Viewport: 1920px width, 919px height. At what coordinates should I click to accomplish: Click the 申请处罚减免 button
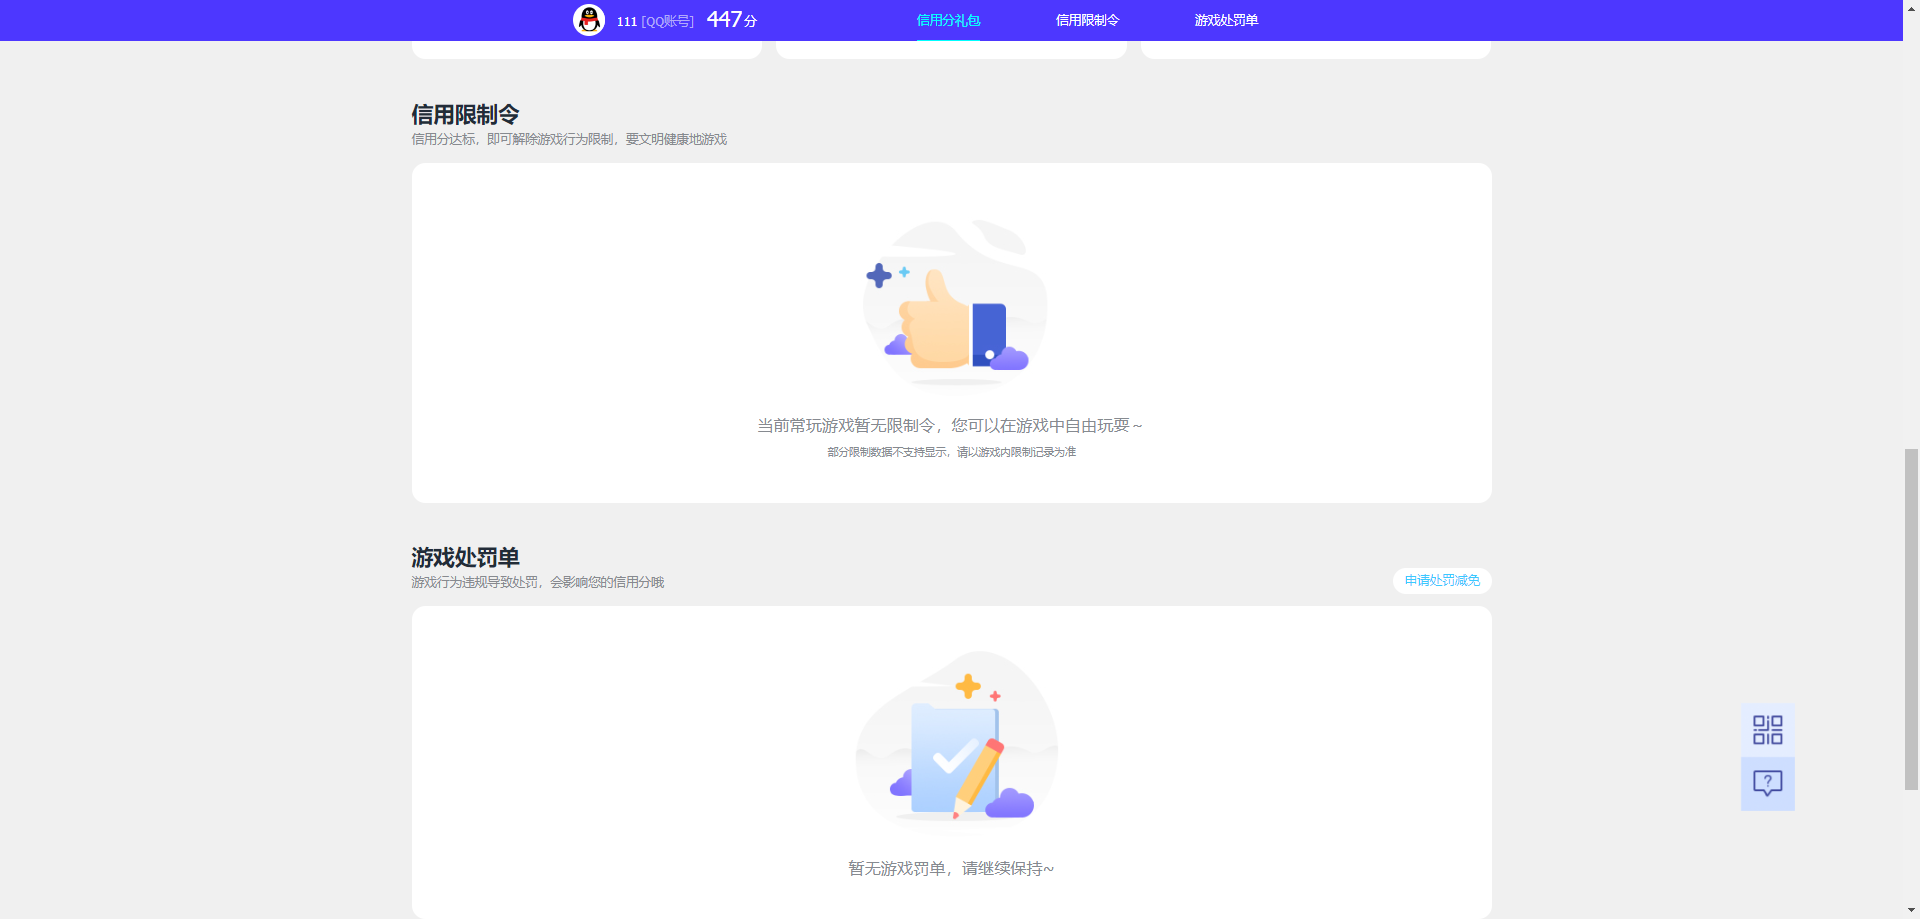coord(1442,581)
